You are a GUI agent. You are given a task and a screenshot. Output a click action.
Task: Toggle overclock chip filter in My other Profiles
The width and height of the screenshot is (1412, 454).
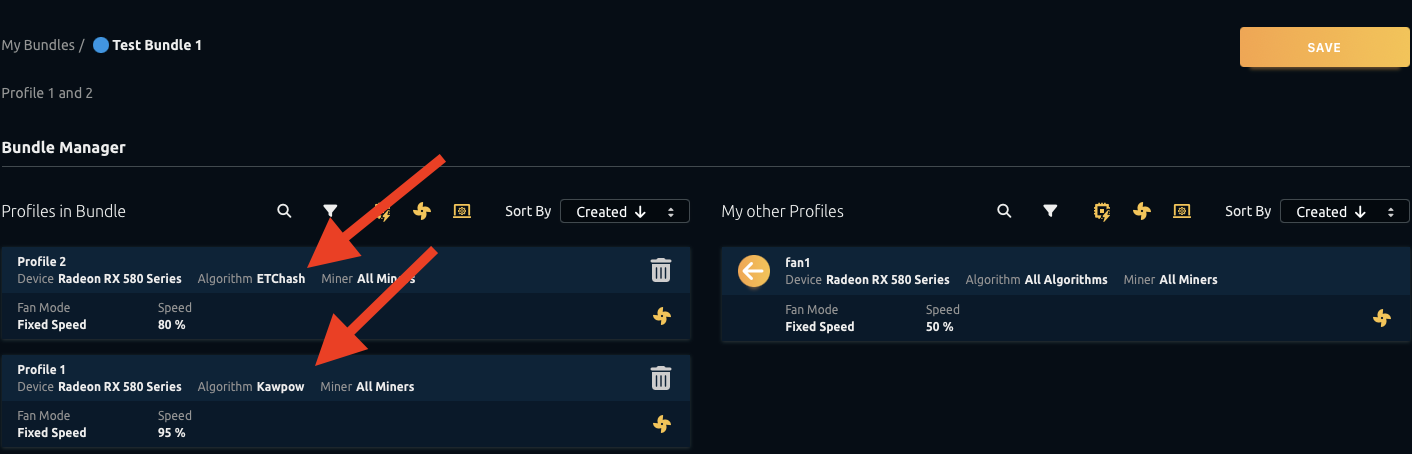coord(1102,211)
